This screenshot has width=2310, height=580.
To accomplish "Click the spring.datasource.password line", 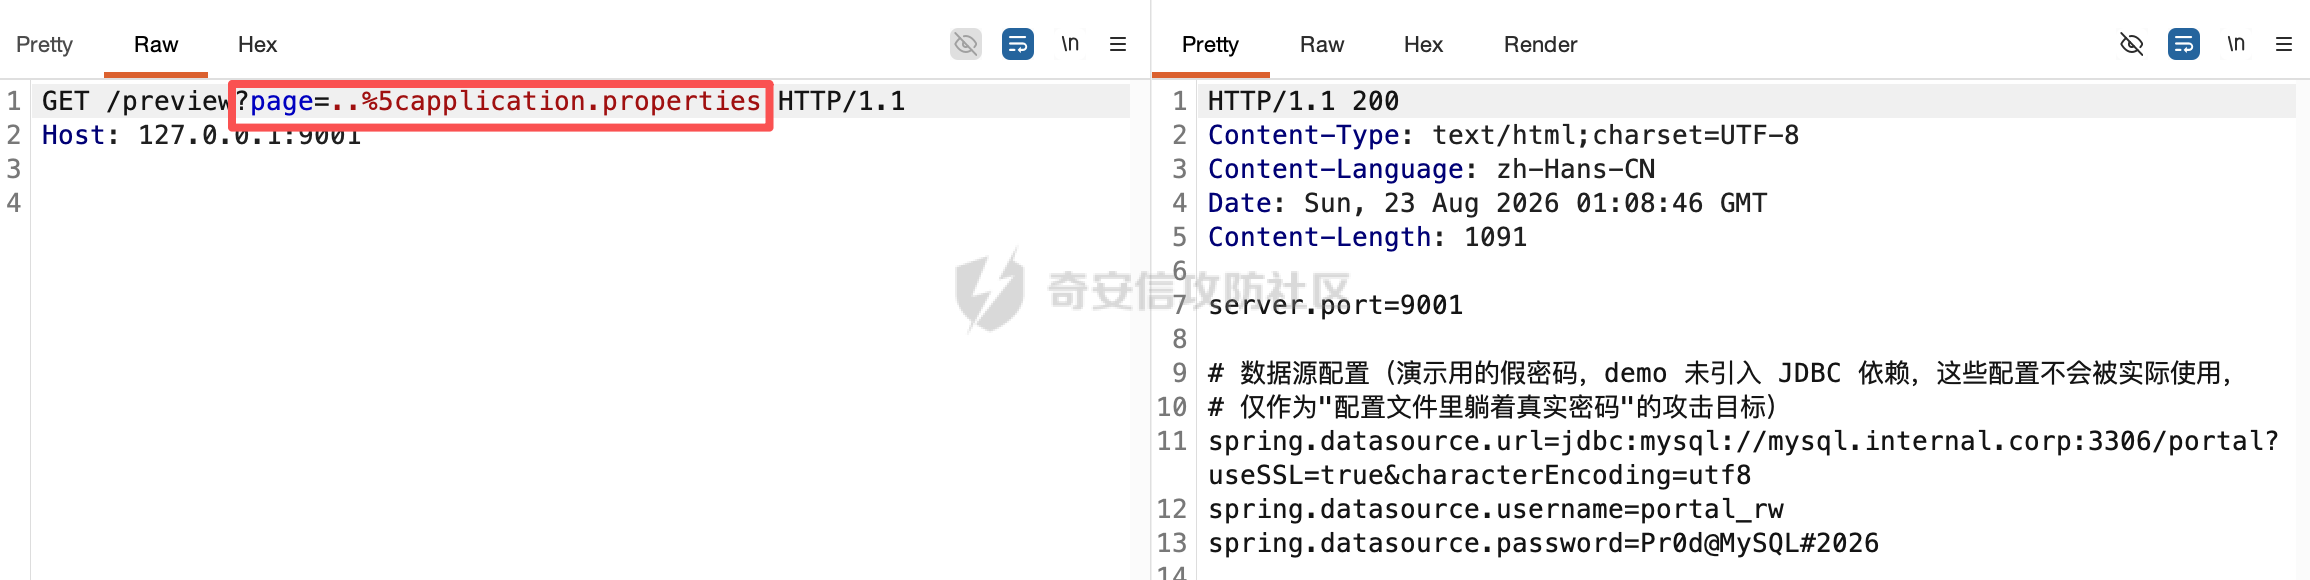I will (1543, 543).
